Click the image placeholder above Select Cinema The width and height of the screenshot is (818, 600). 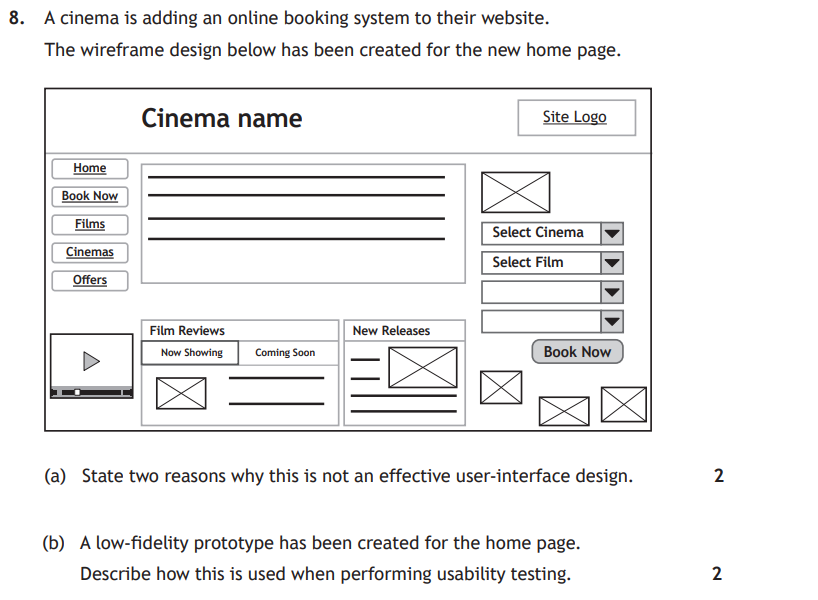coord(515,192)
